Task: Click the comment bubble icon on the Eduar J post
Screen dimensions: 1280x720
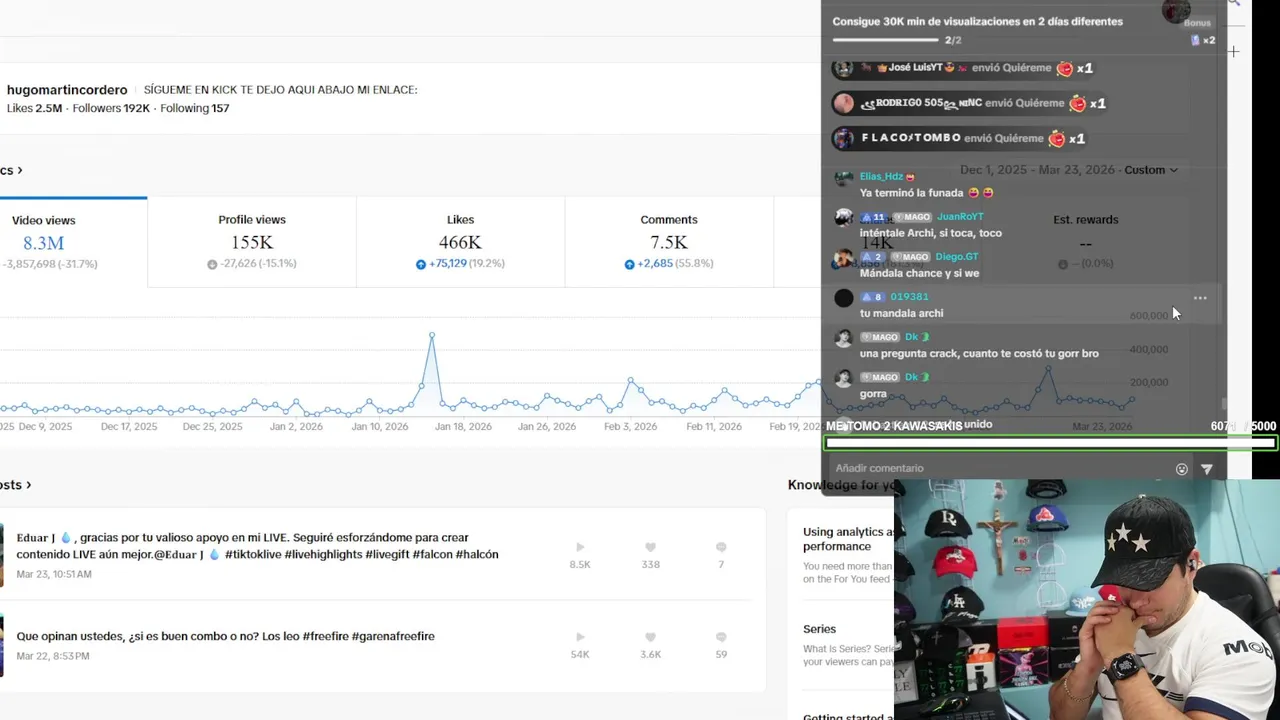Action: (x=721, y=547)
